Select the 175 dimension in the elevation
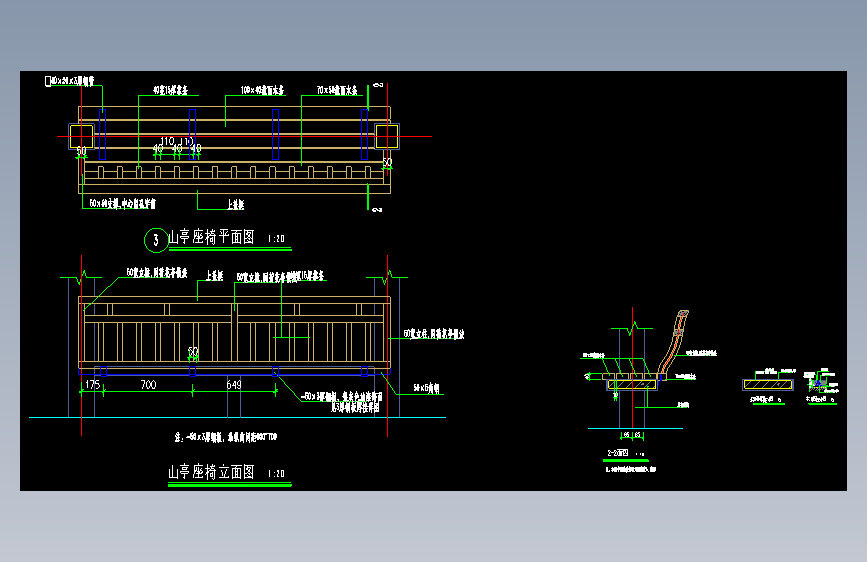 [x=92, y=384]
